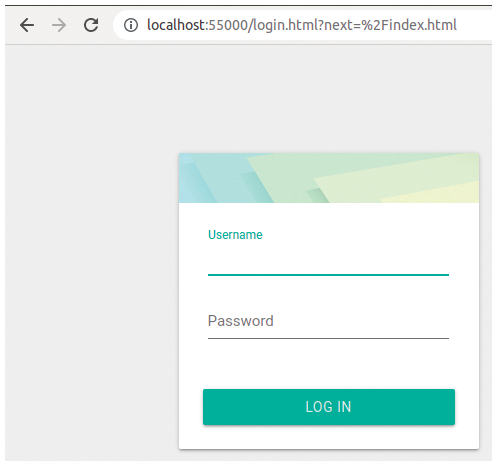Viewport: 497px width, 466px height.
Task: Focus the address bar URL text
Action: point(302,25)
